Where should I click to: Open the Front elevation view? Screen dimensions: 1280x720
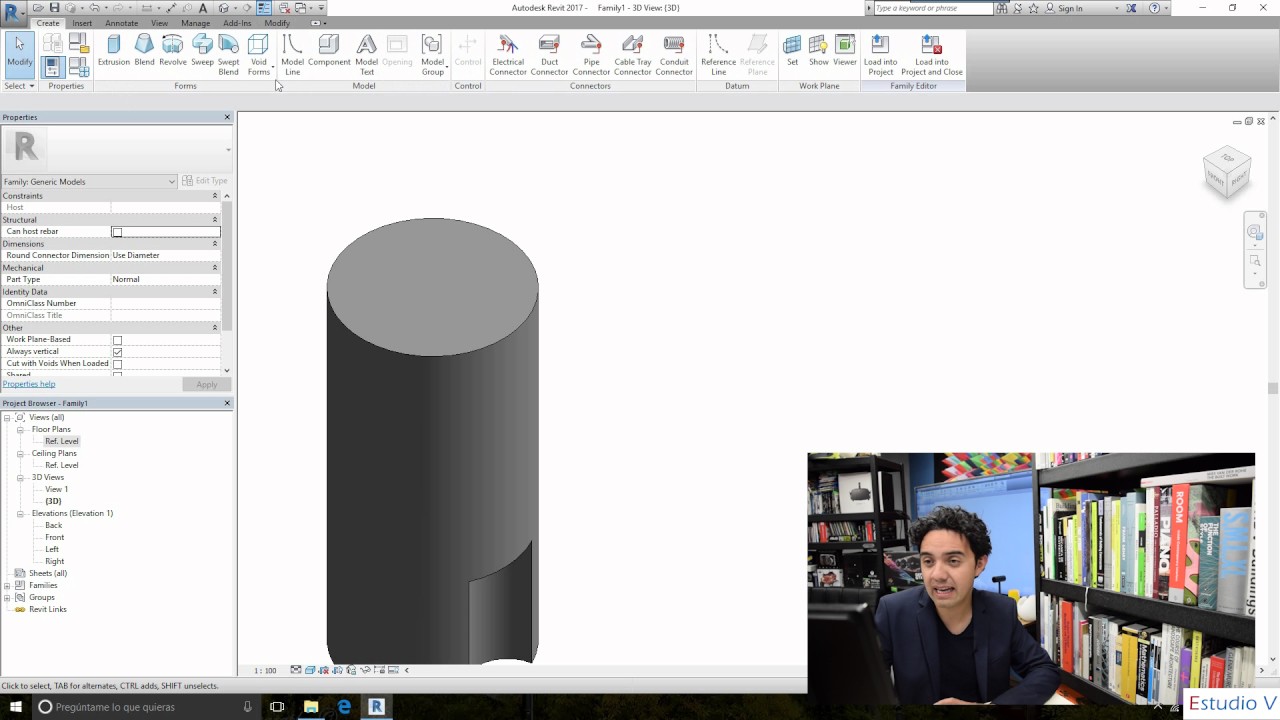tap(55, 537)
